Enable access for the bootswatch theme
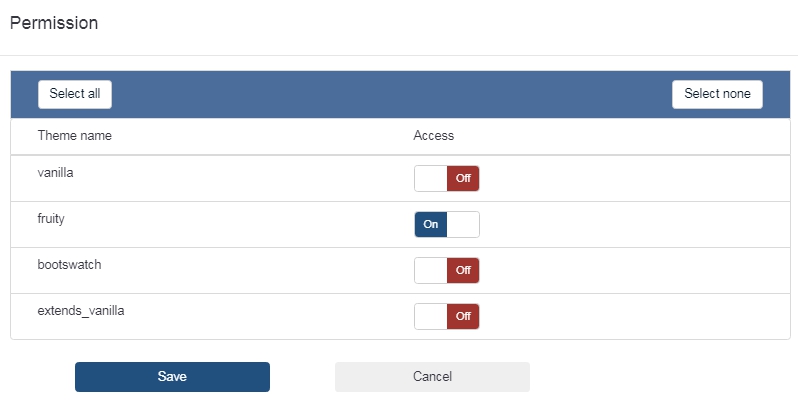798x401 pixels. [447, 271]
